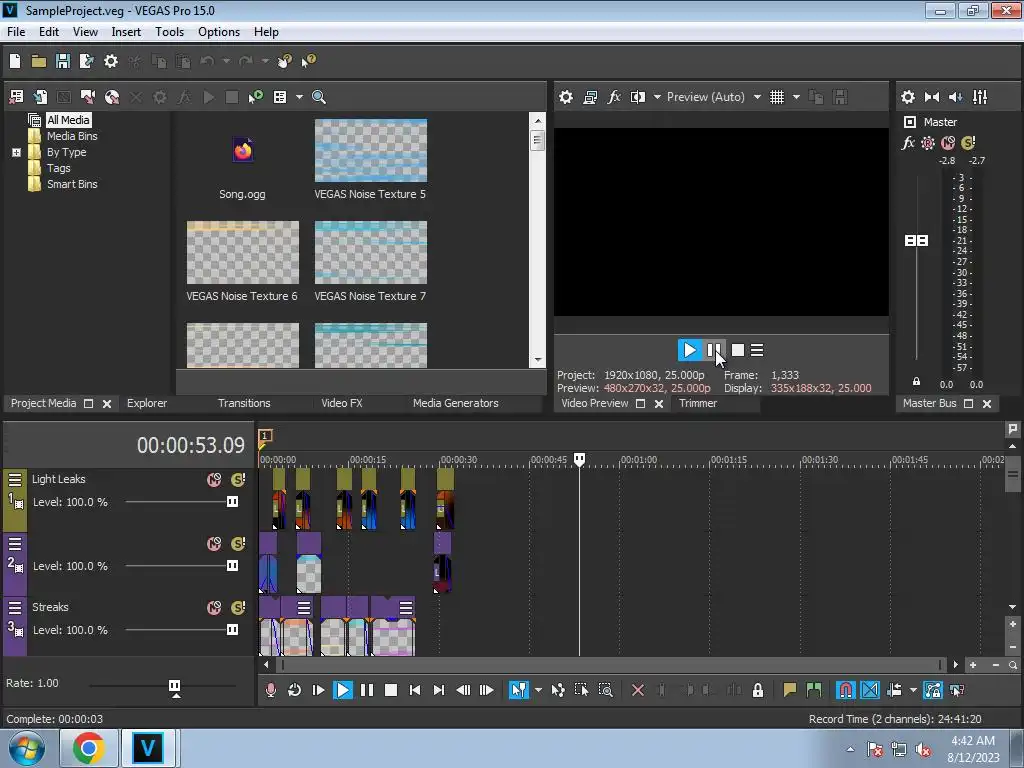Screen dimensions: 1024x768
Task: Click the preview overlays grid icon
Action: [x=776, y=97]
